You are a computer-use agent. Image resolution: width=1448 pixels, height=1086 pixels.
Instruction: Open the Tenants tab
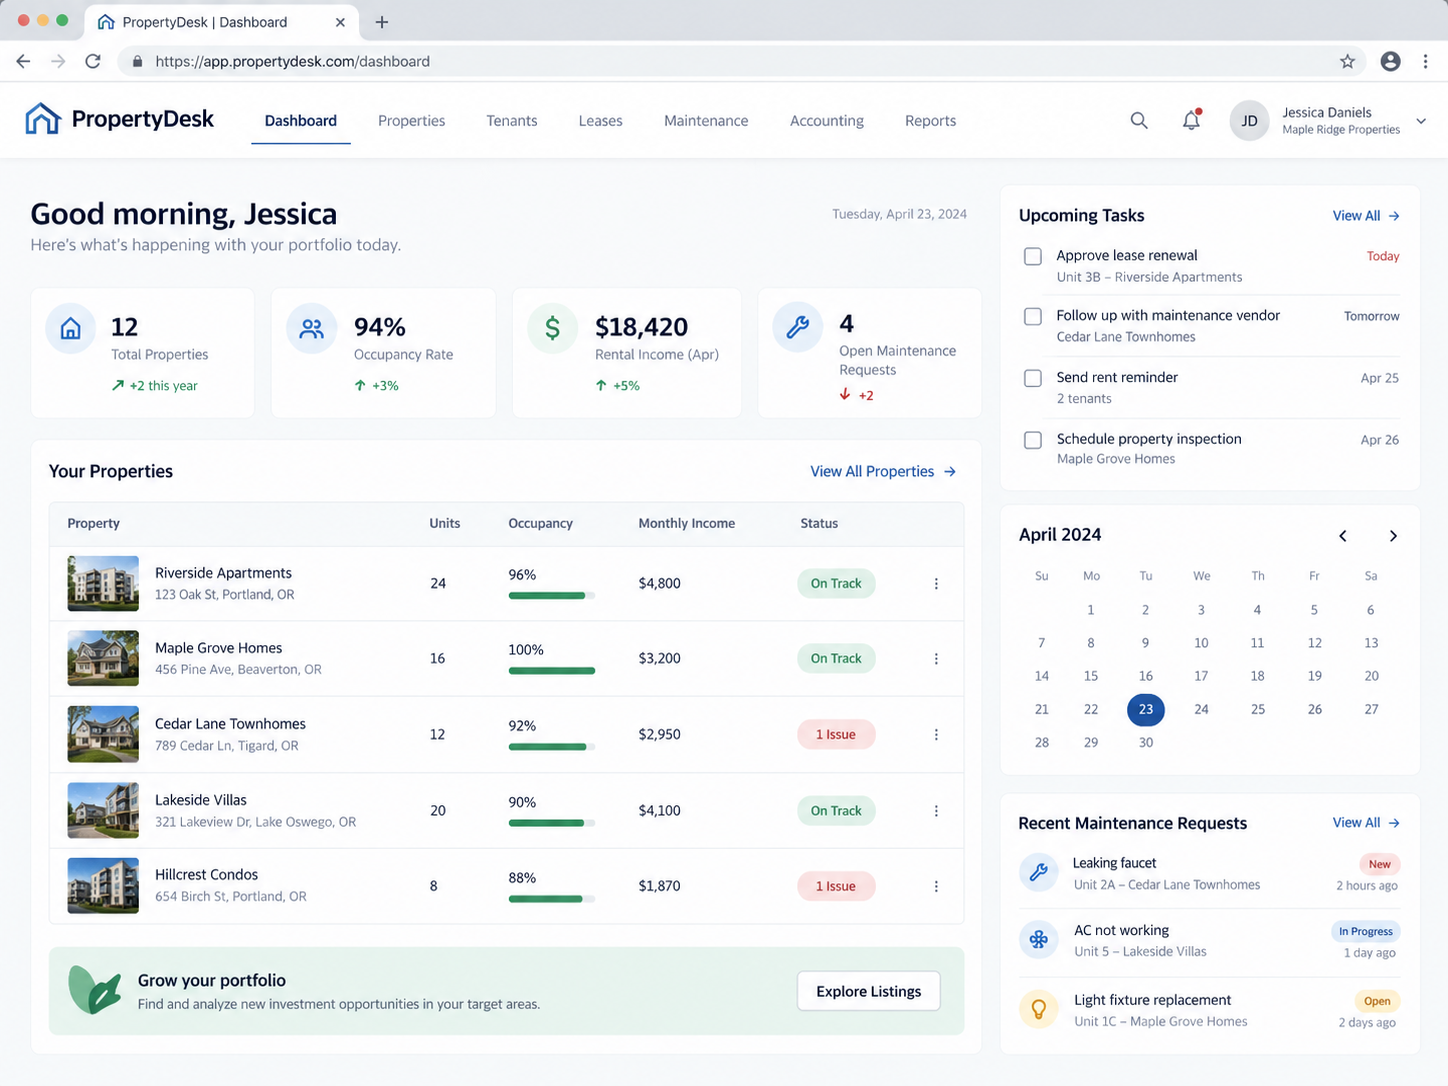click(x=512, y=121)
